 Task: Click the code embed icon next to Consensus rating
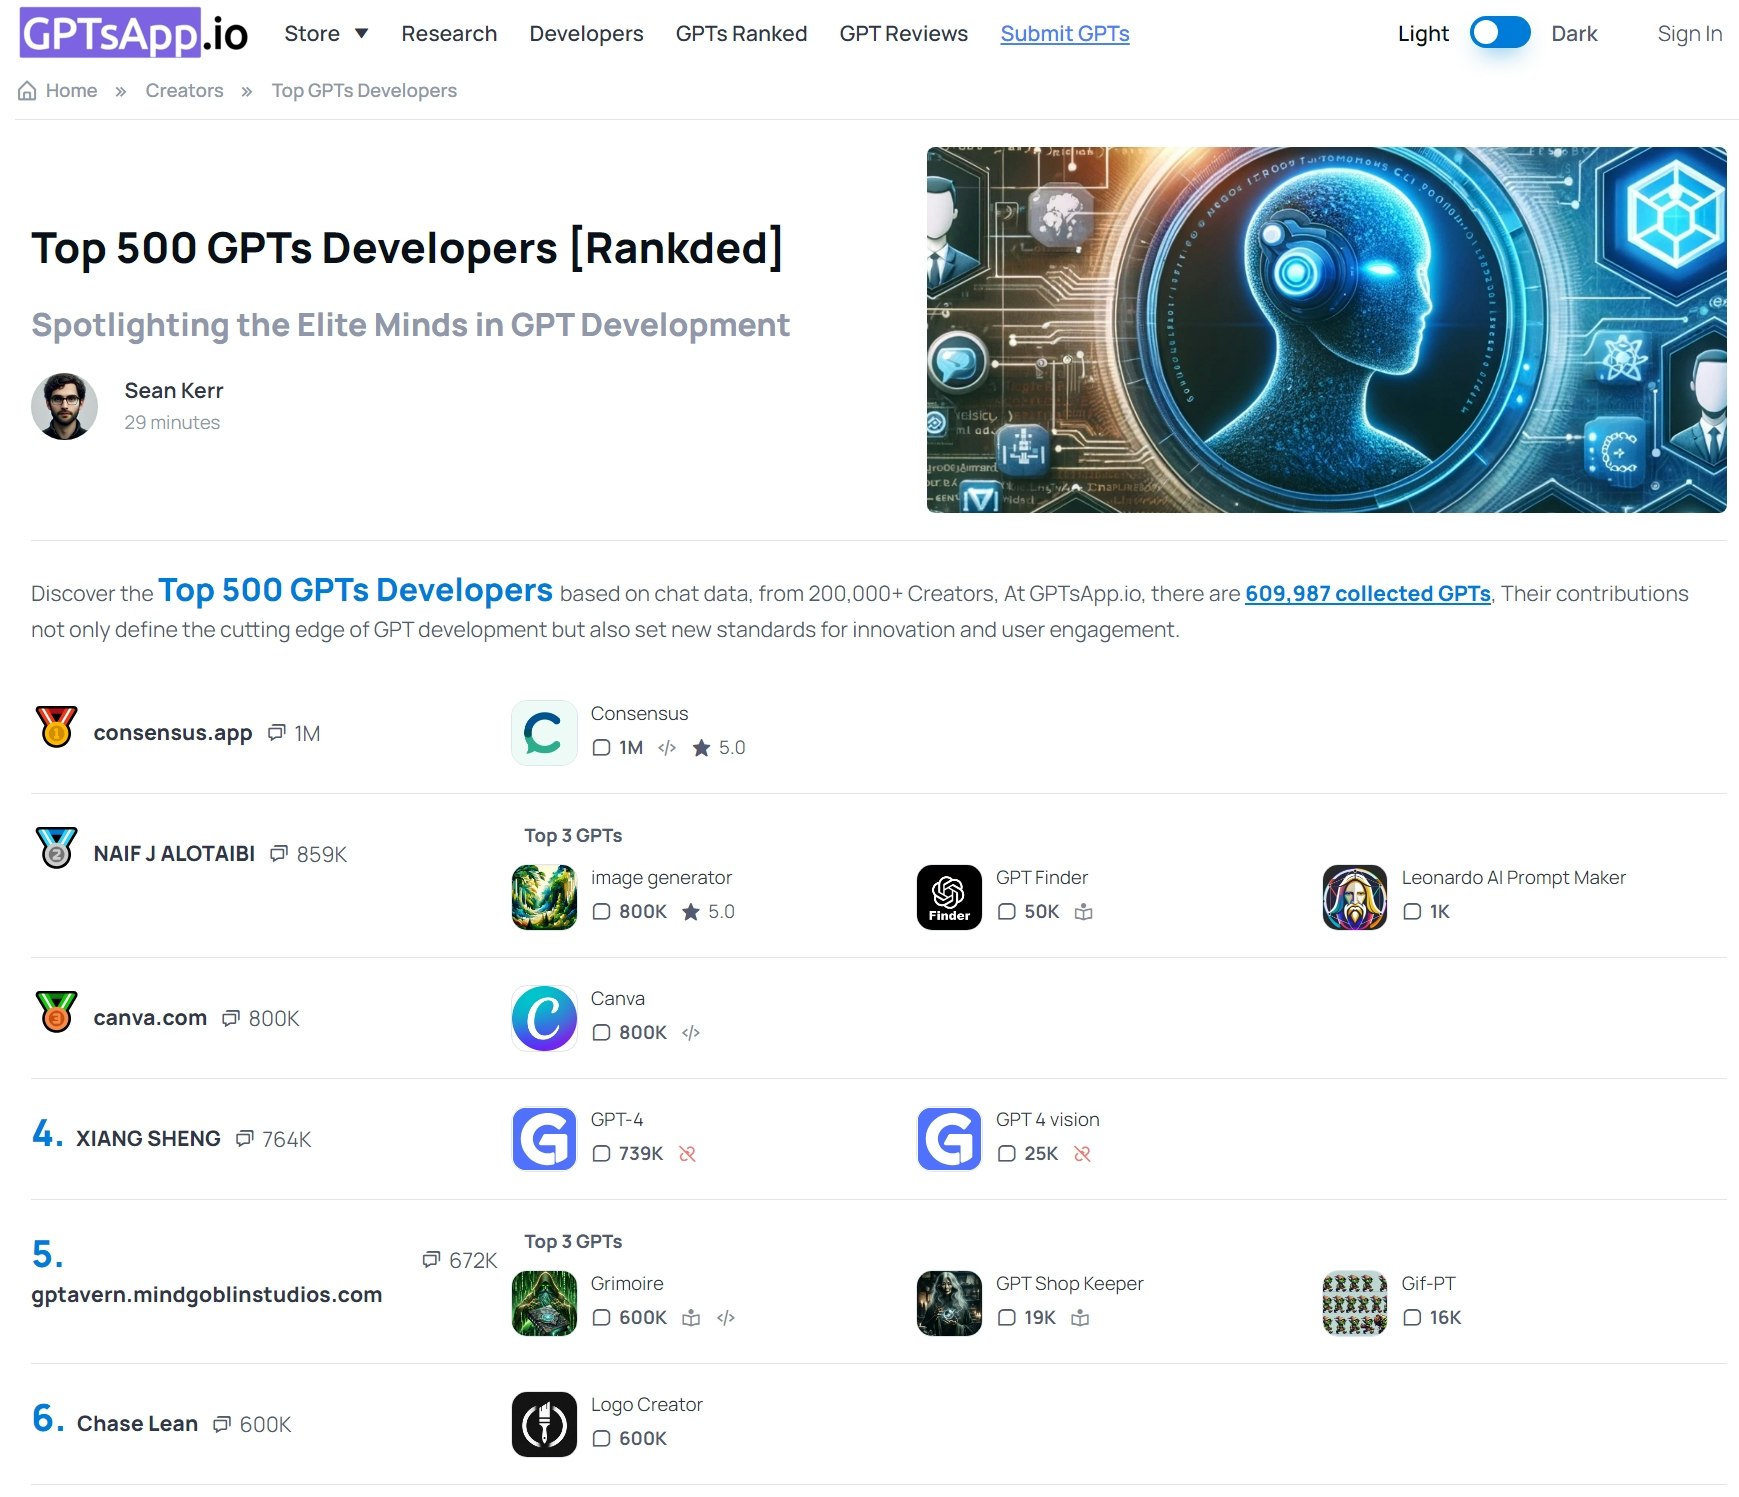[x=667, y=747]
